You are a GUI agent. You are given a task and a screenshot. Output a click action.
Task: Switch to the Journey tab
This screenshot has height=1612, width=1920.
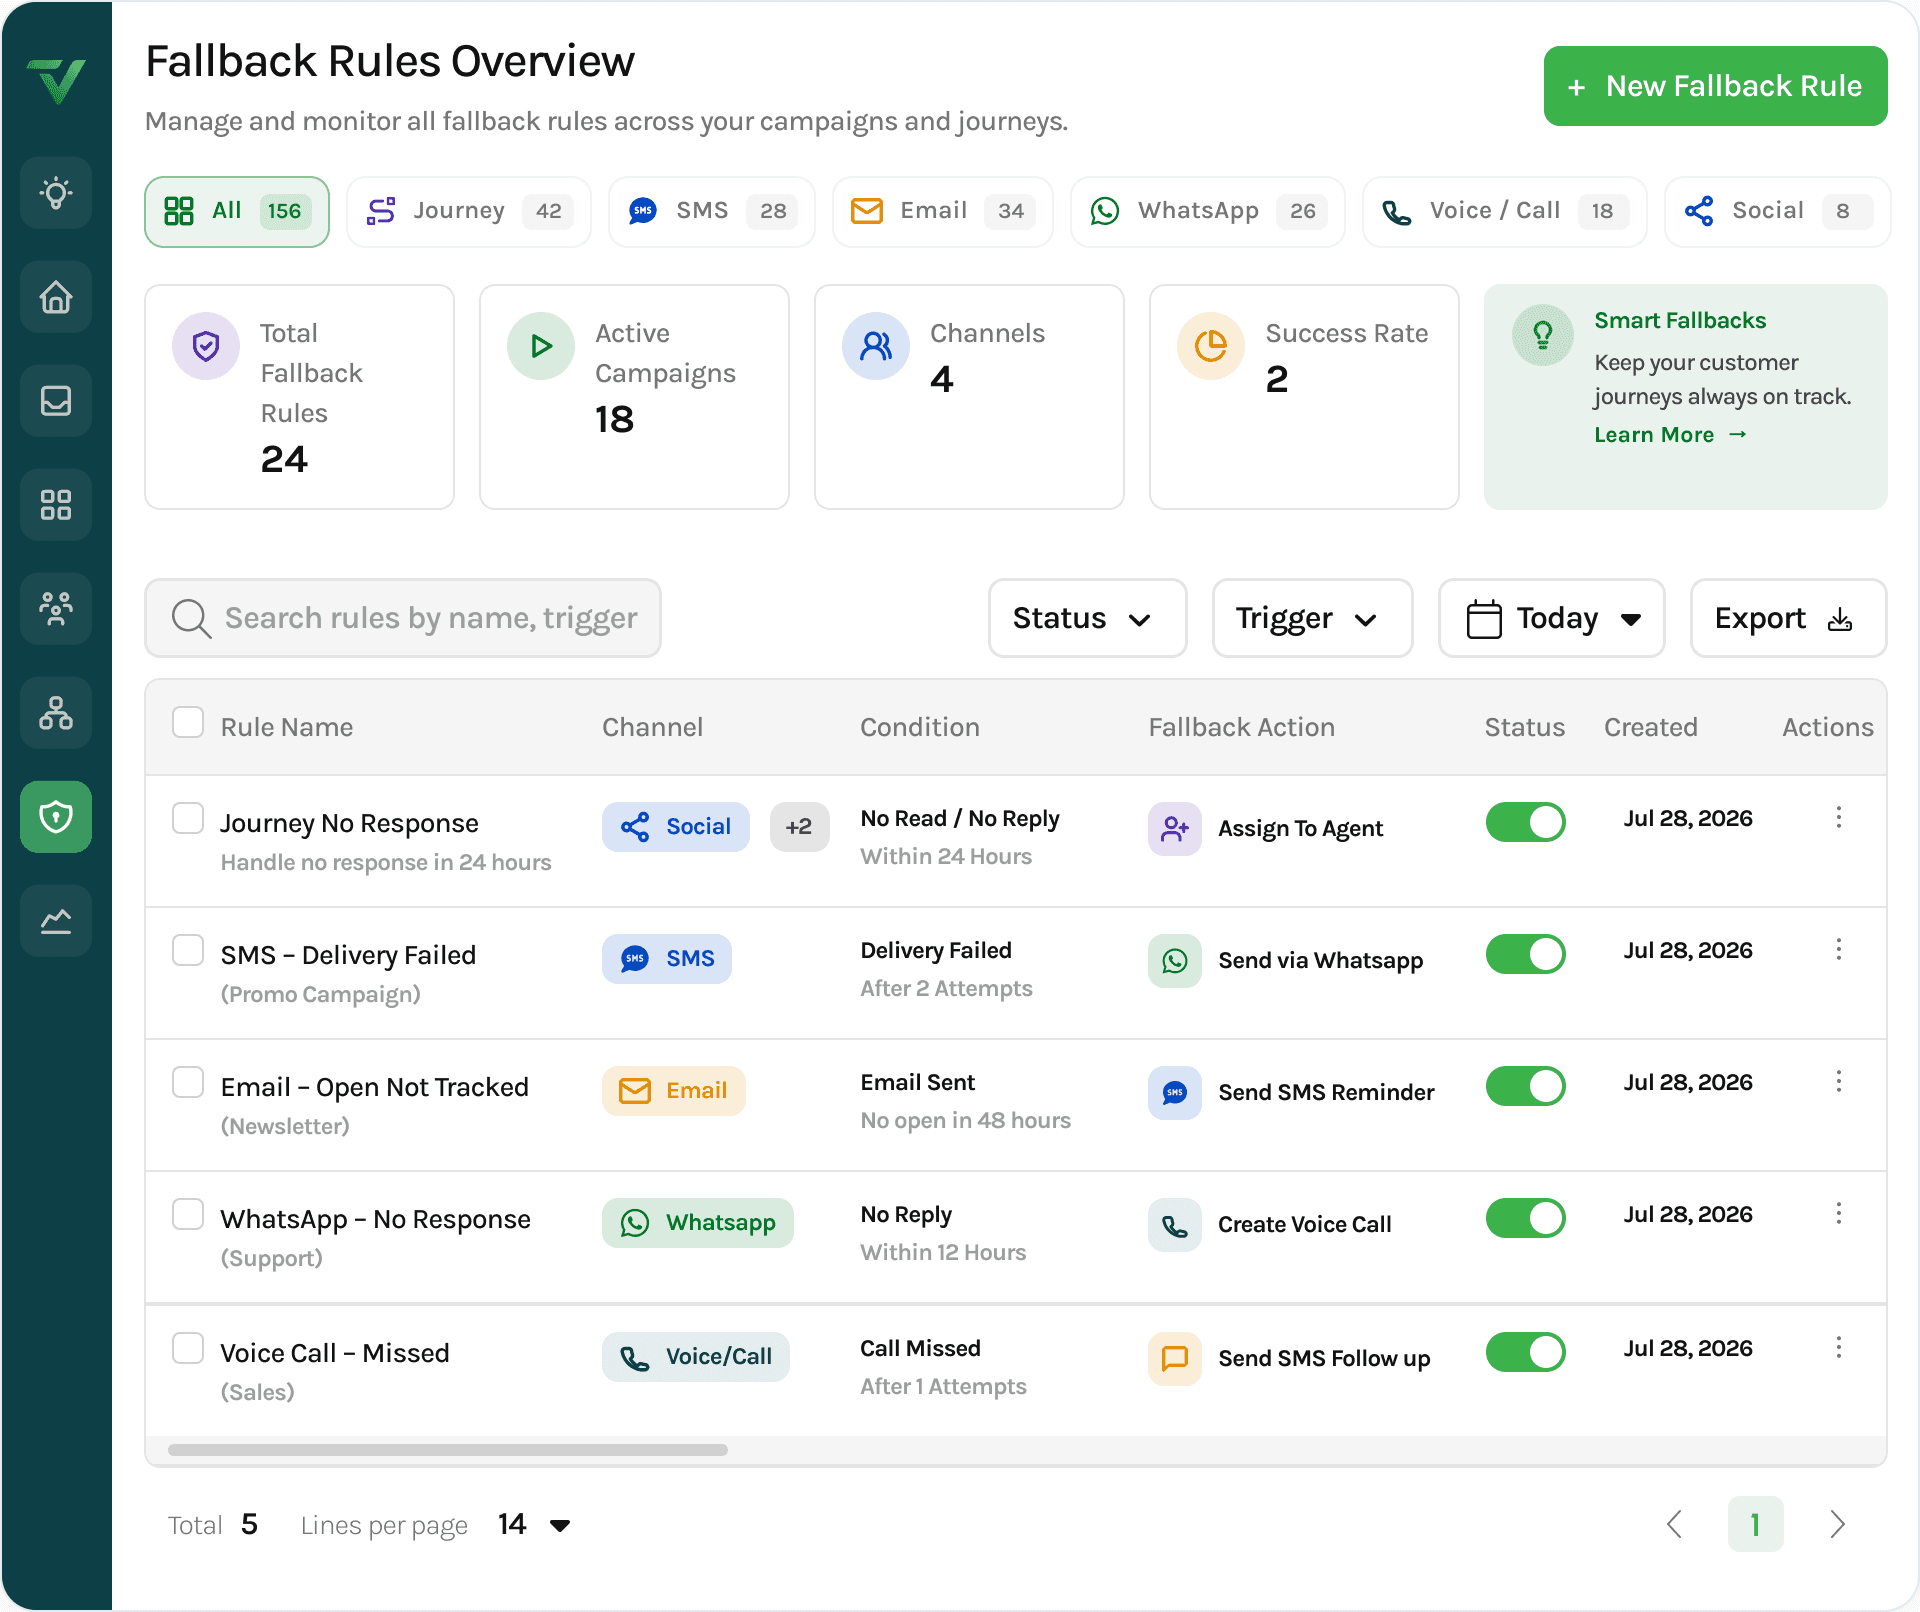coord(468,211)
